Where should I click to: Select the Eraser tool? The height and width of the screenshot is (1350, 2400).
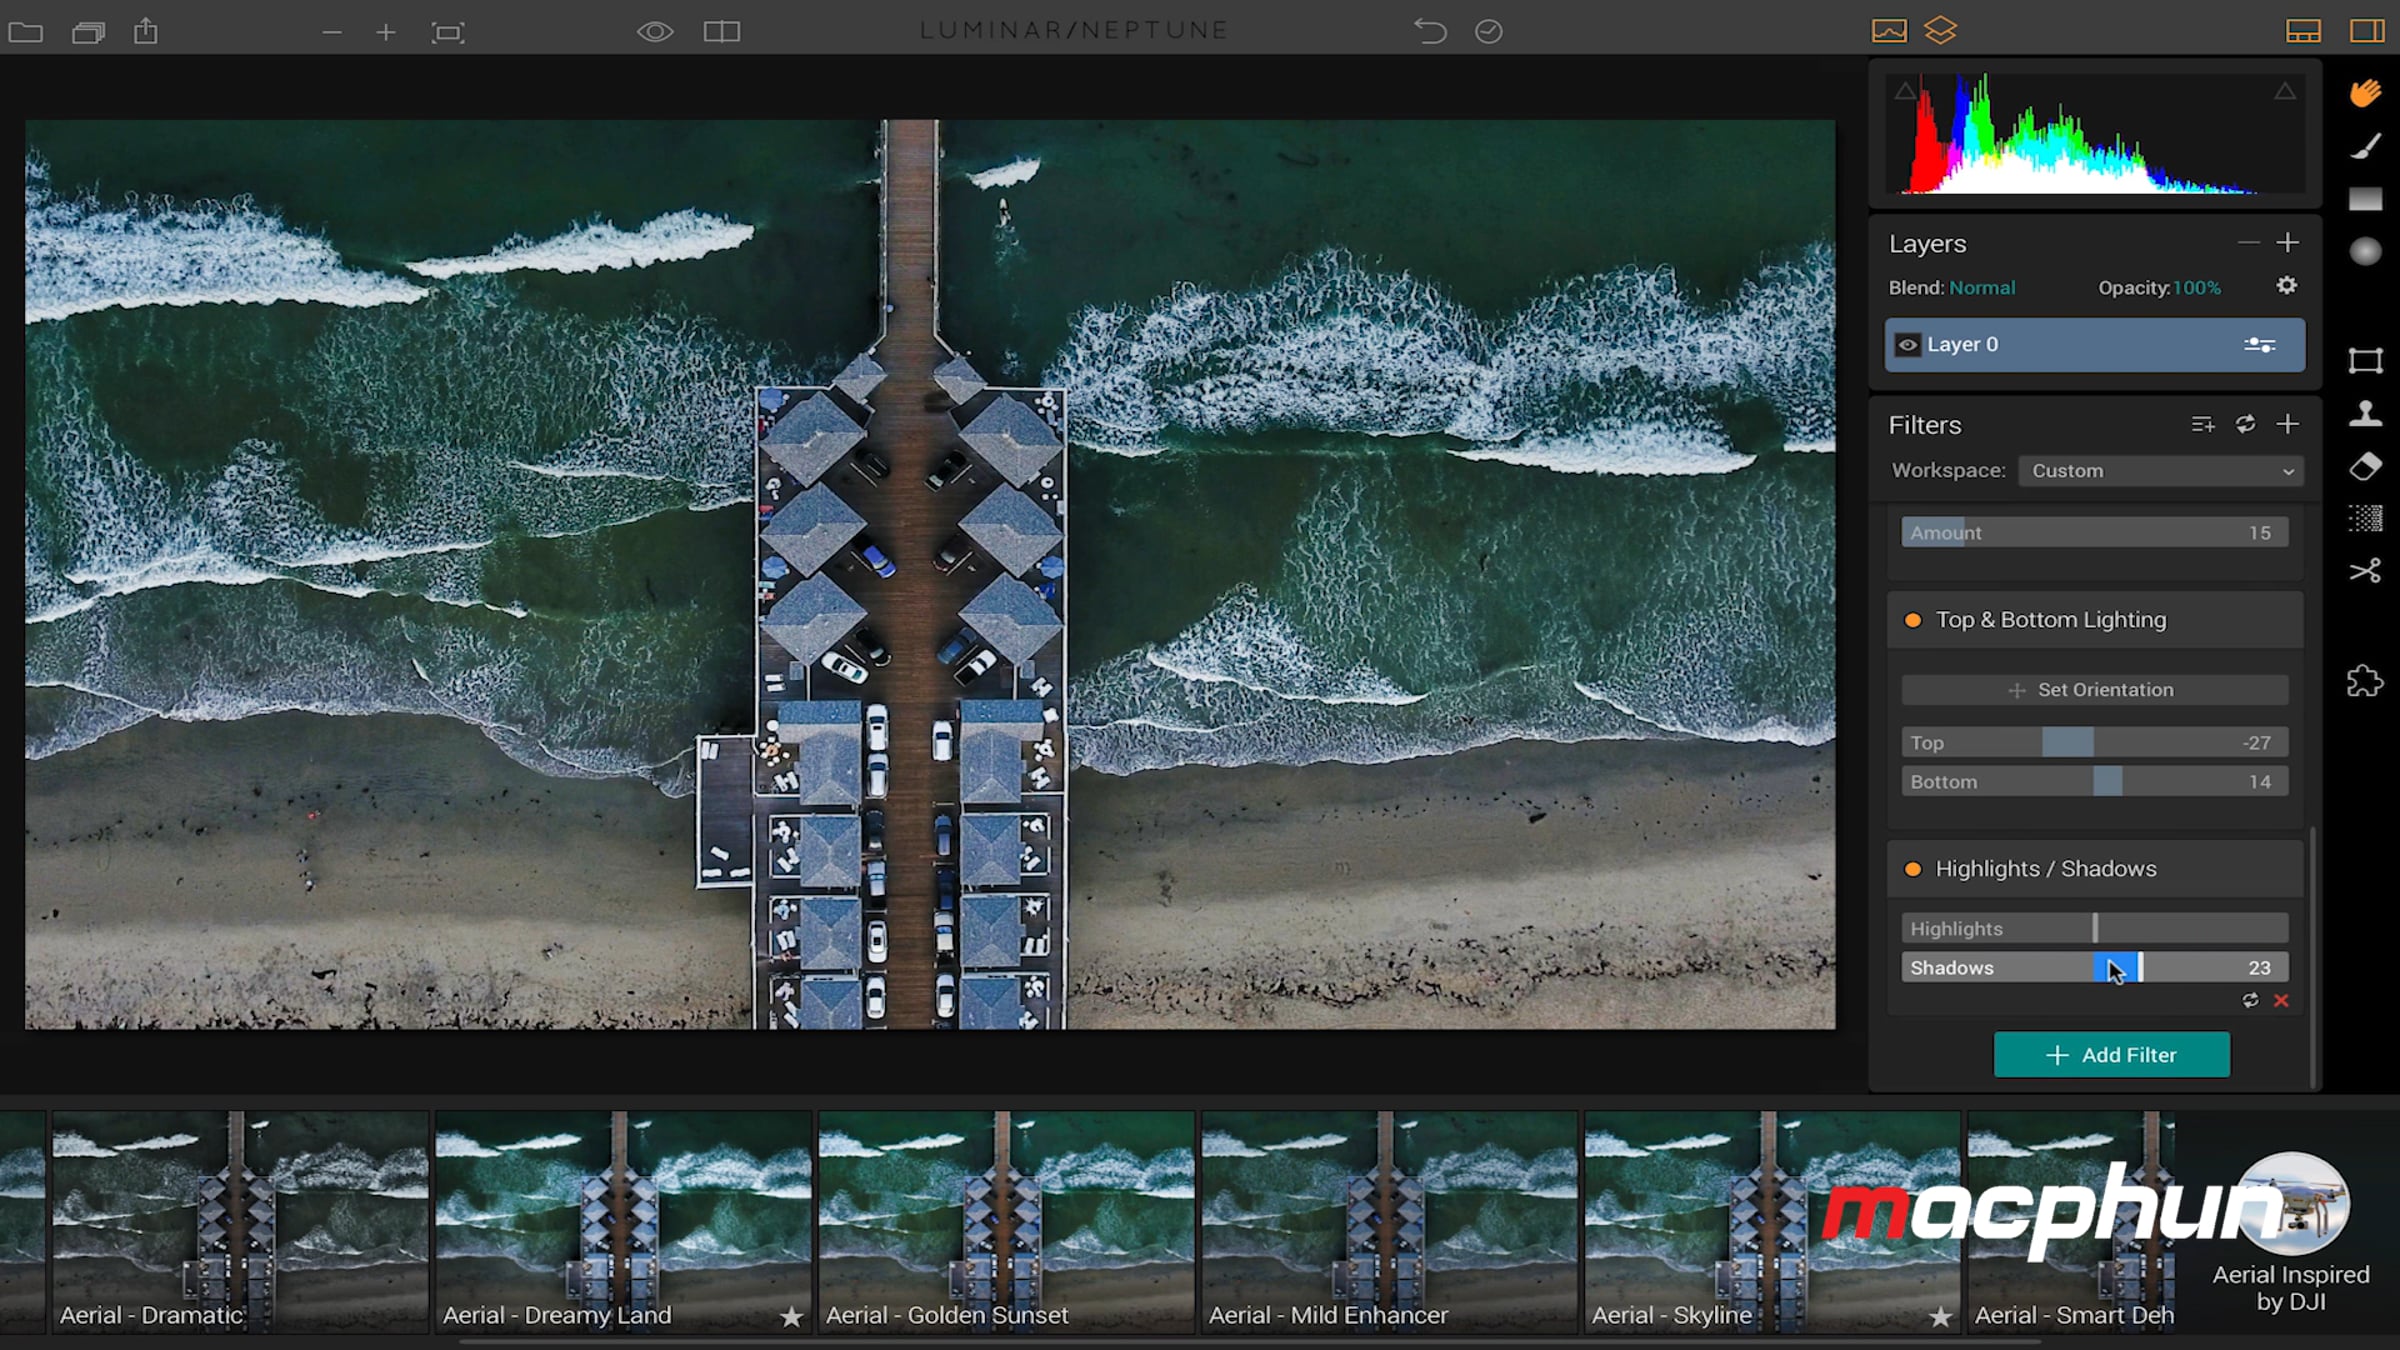2365,467
